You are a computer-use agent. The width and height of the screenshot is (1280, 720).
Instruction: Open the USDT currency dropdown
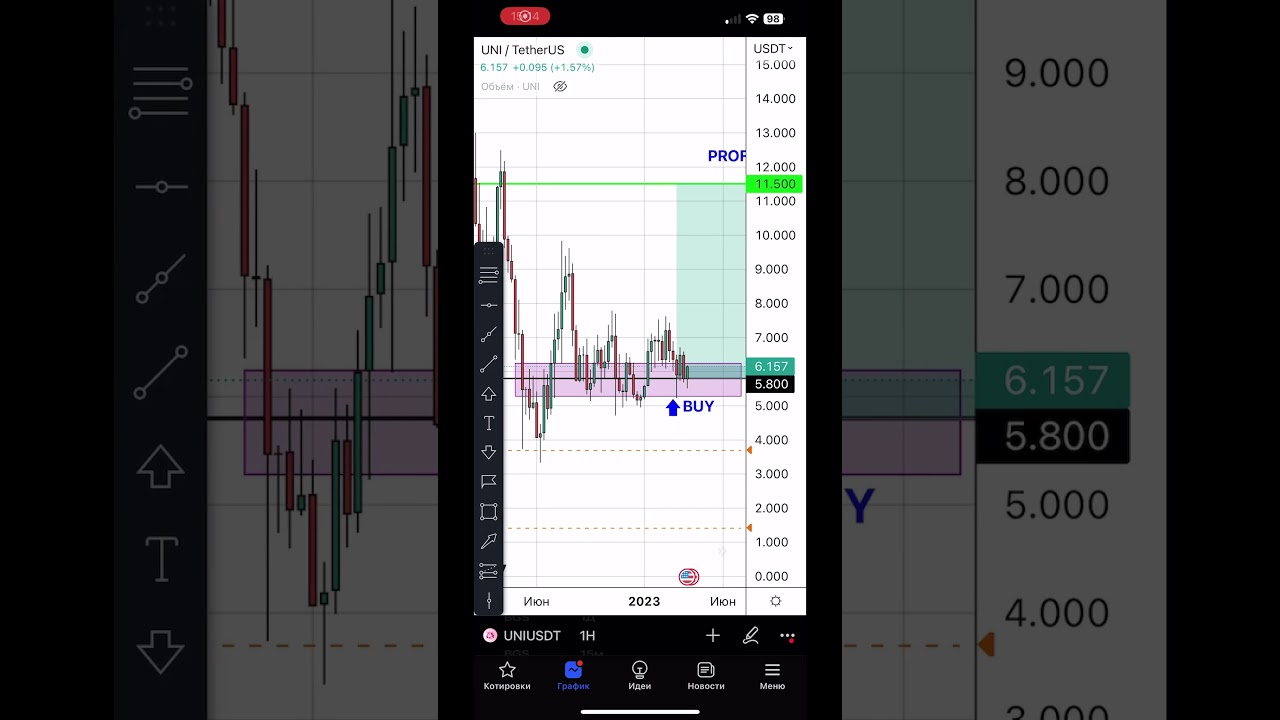[x=773, y=48]
